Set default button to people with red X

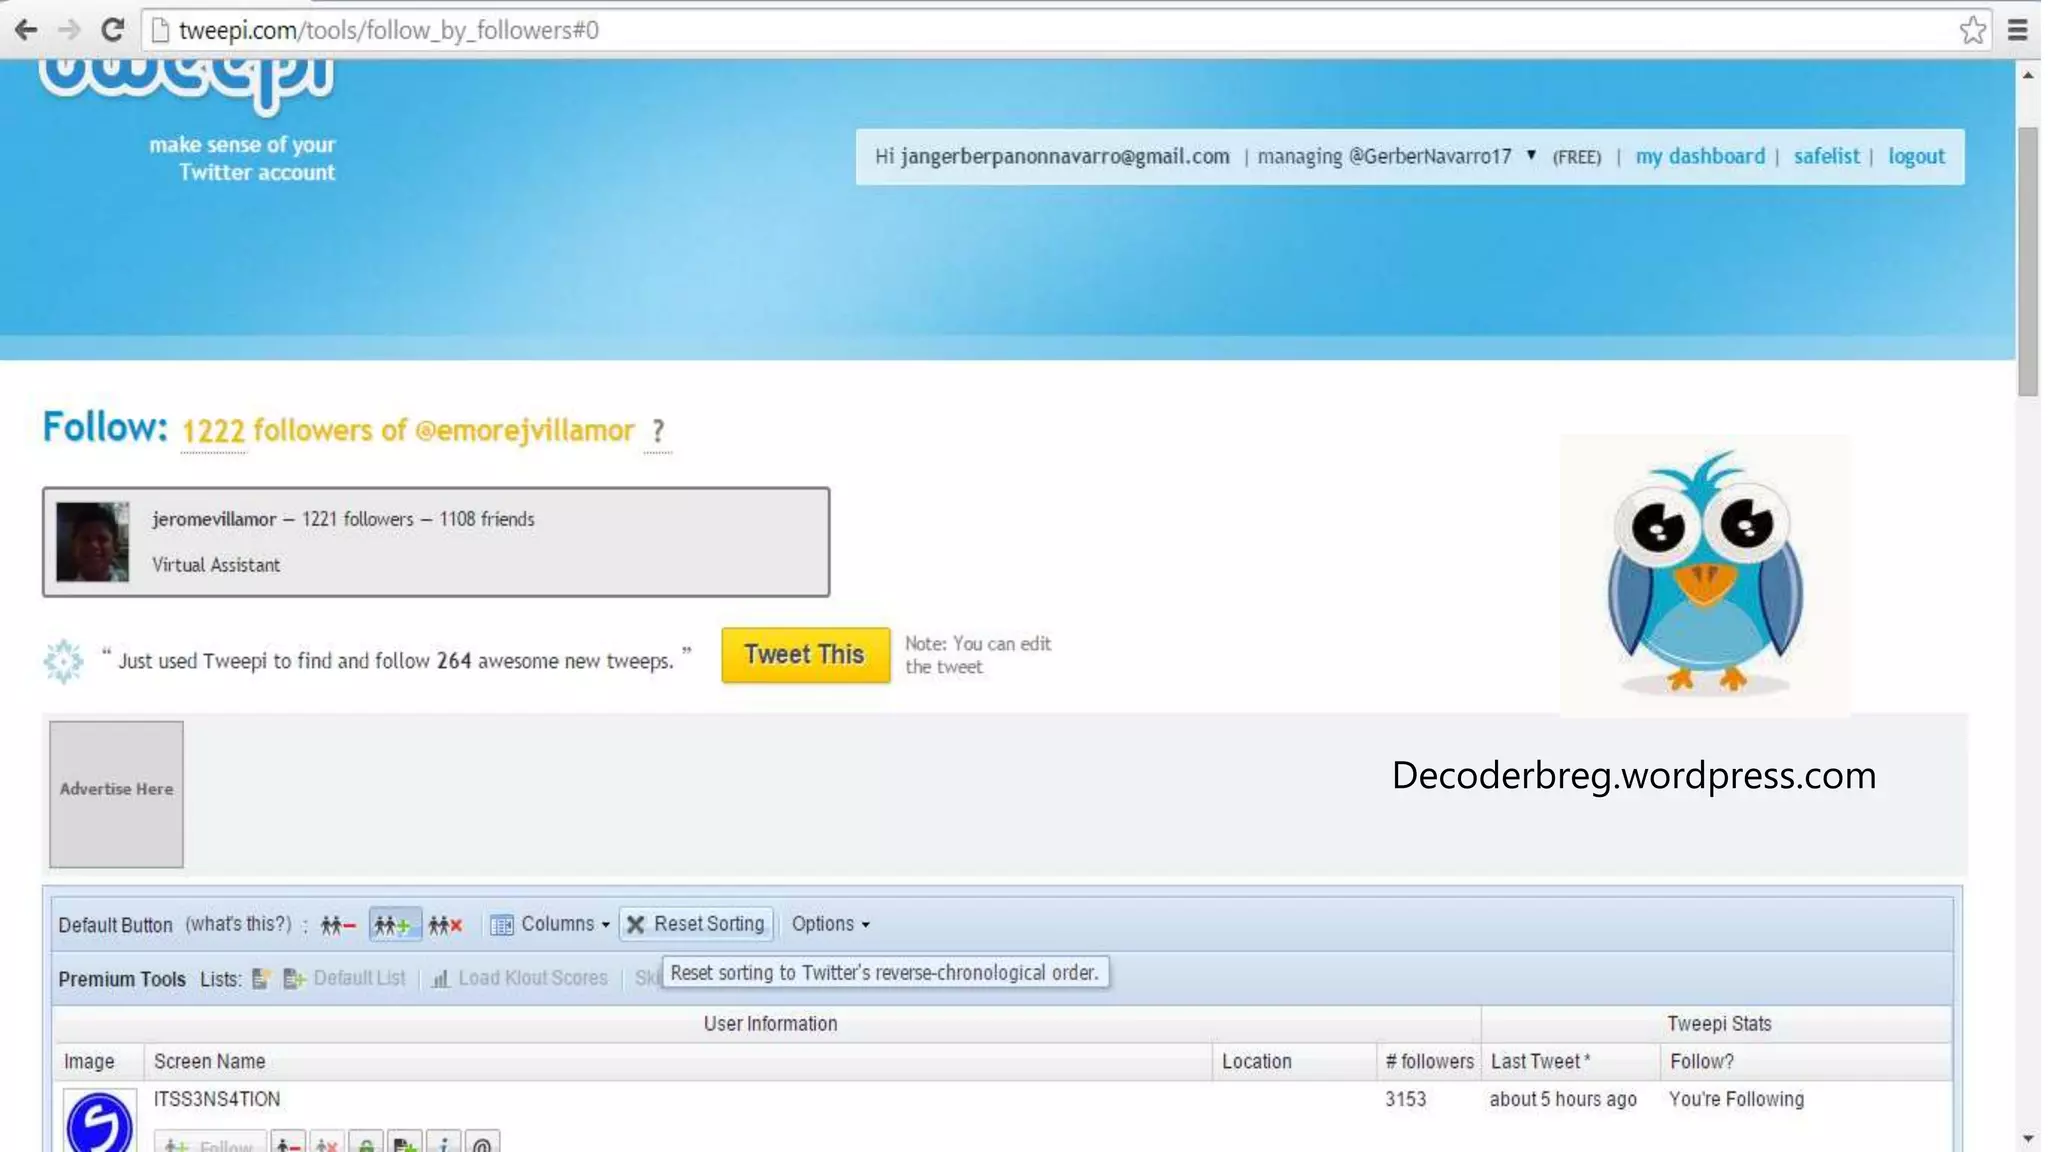click(x=445, y=925)
